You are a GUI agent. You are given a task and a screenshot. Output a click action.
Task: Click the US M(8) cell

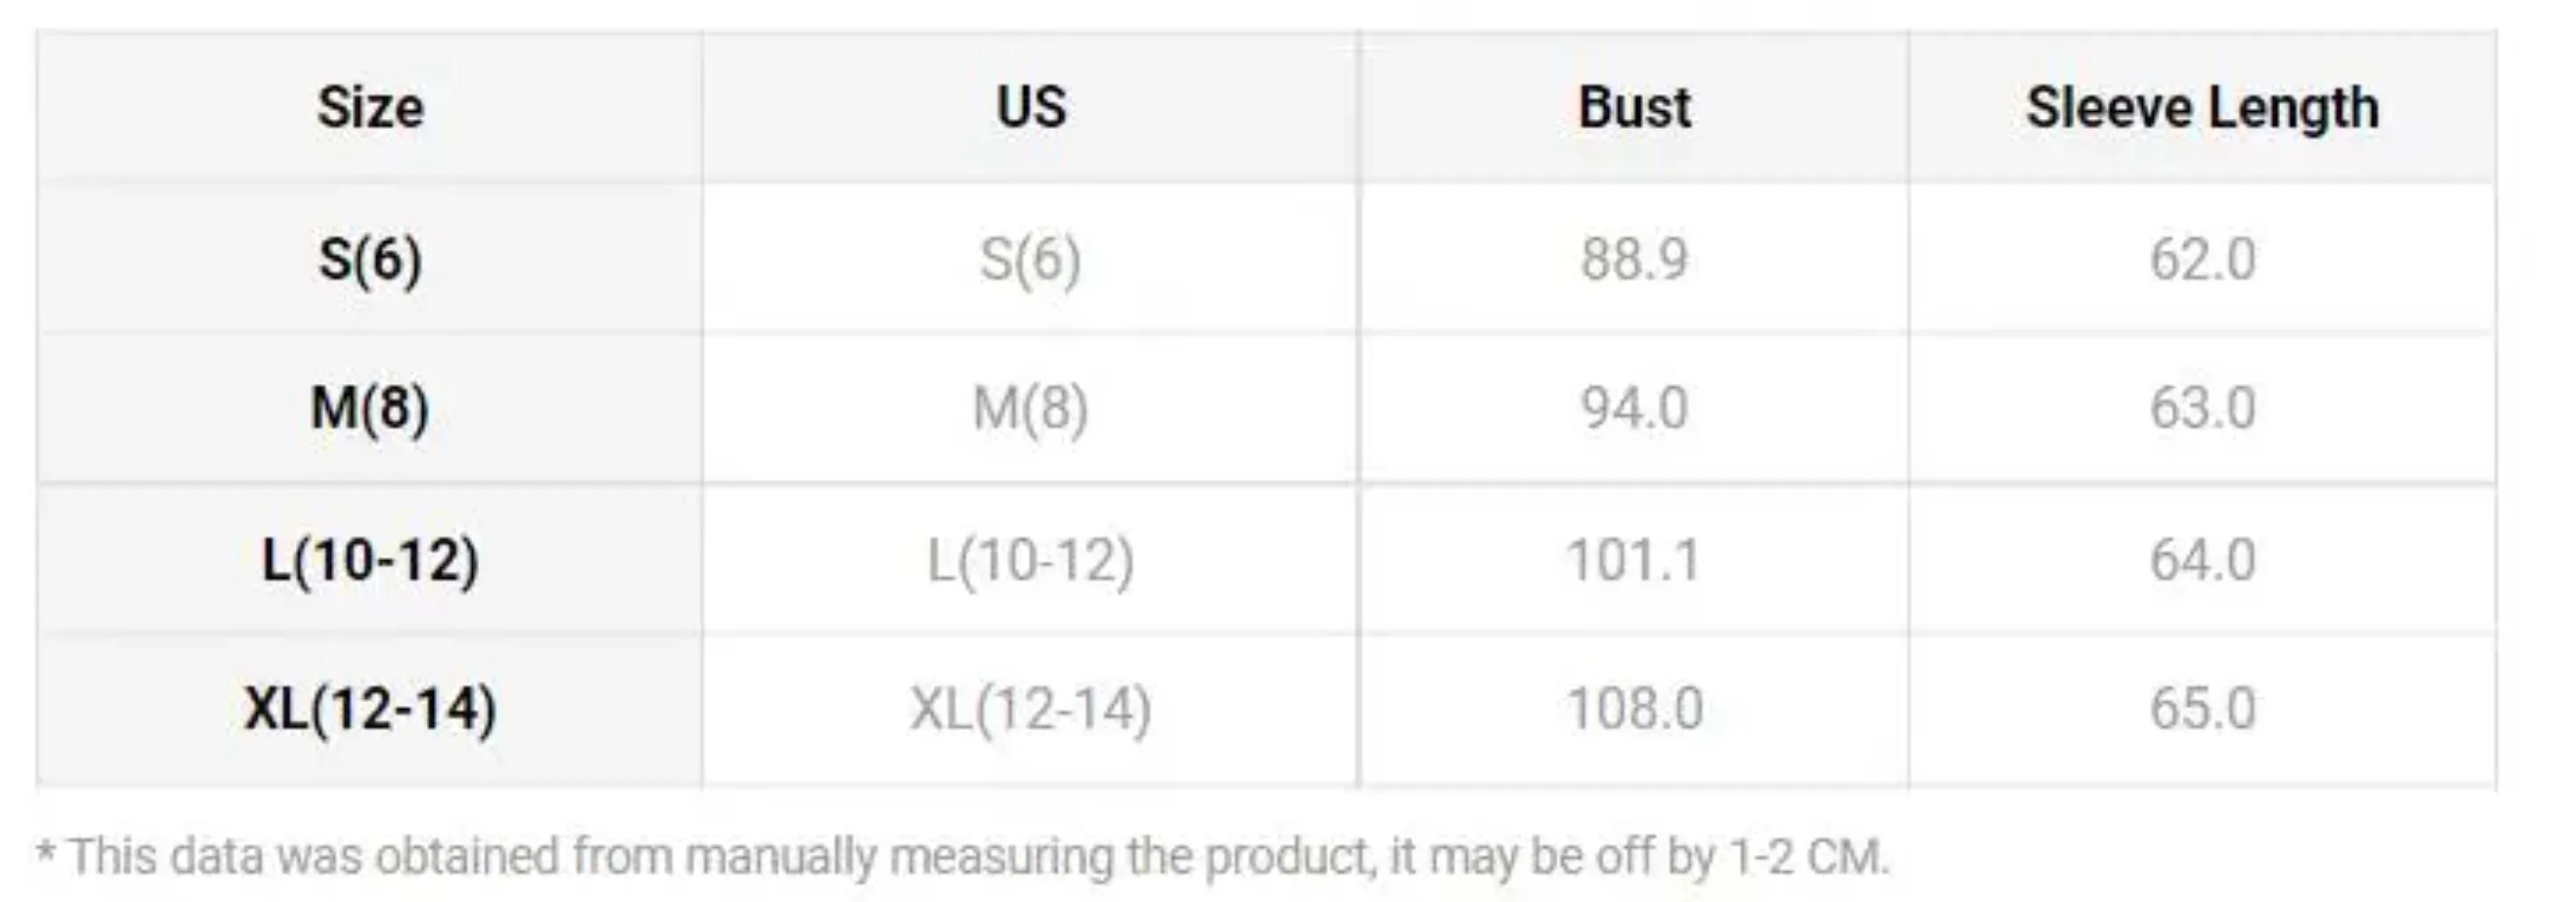tap(1030, 408)
